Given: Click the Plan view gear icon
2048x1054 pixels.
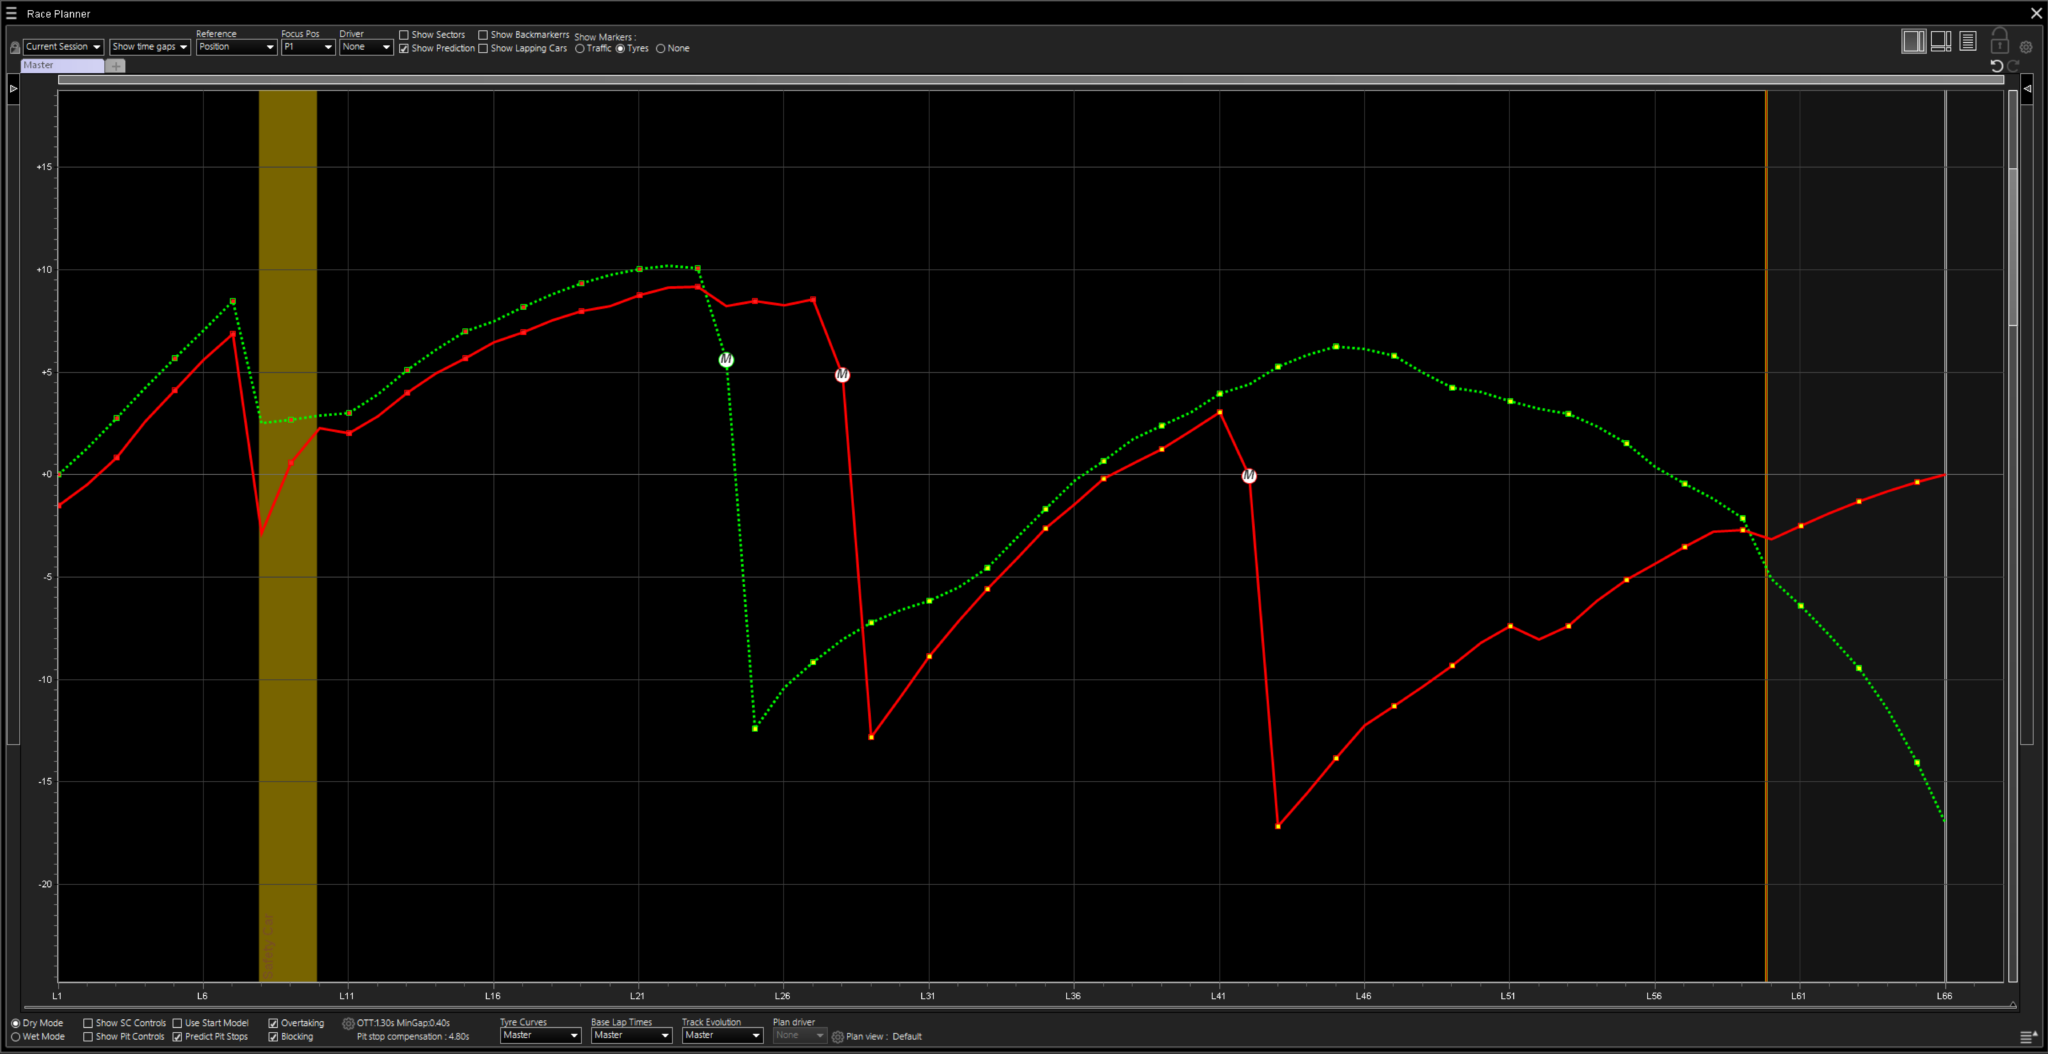Looking at the screenshot, I should pos(838,1037).
